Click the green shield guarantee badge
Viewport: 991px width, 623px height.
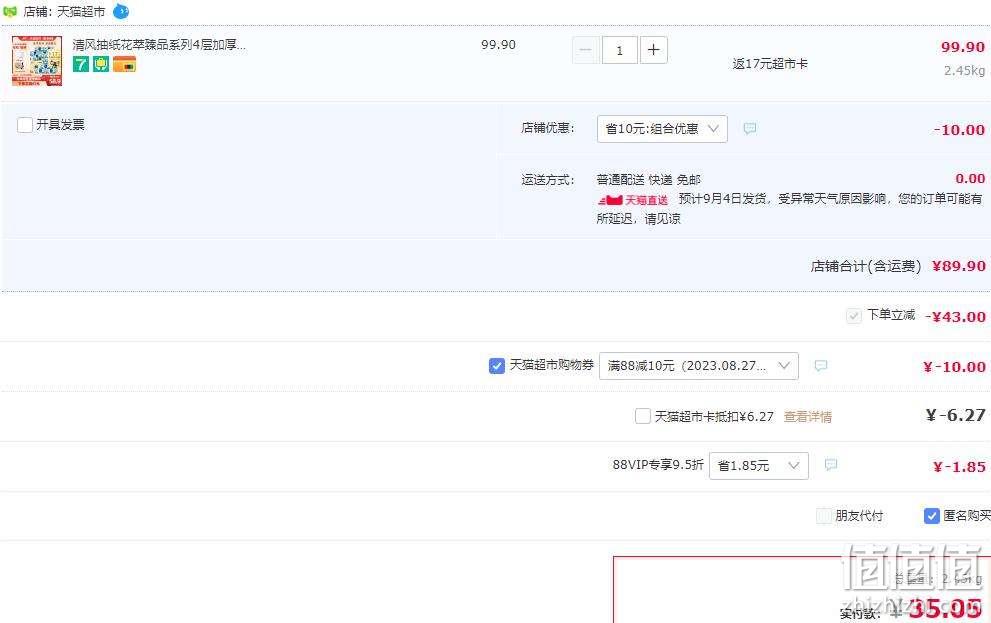(x=101, y=64)
